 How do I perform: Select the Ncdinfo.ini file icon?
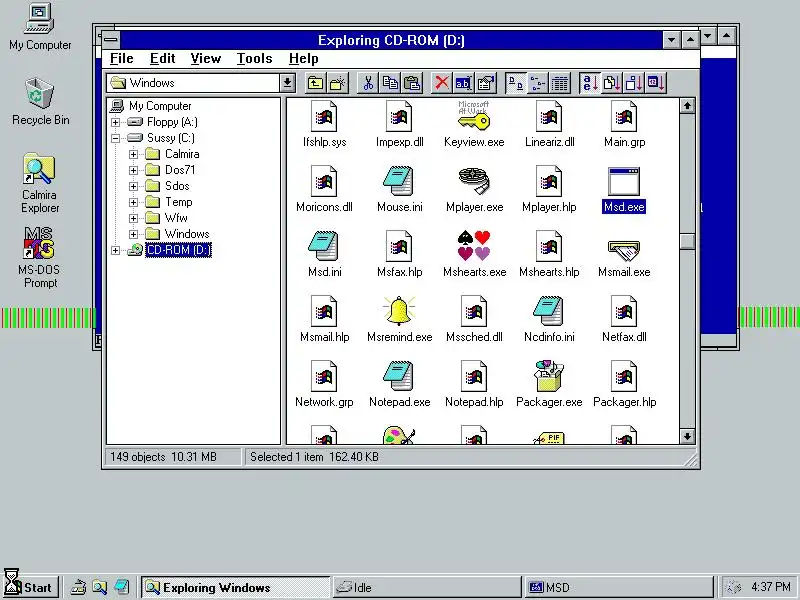[x=549, y=319]
